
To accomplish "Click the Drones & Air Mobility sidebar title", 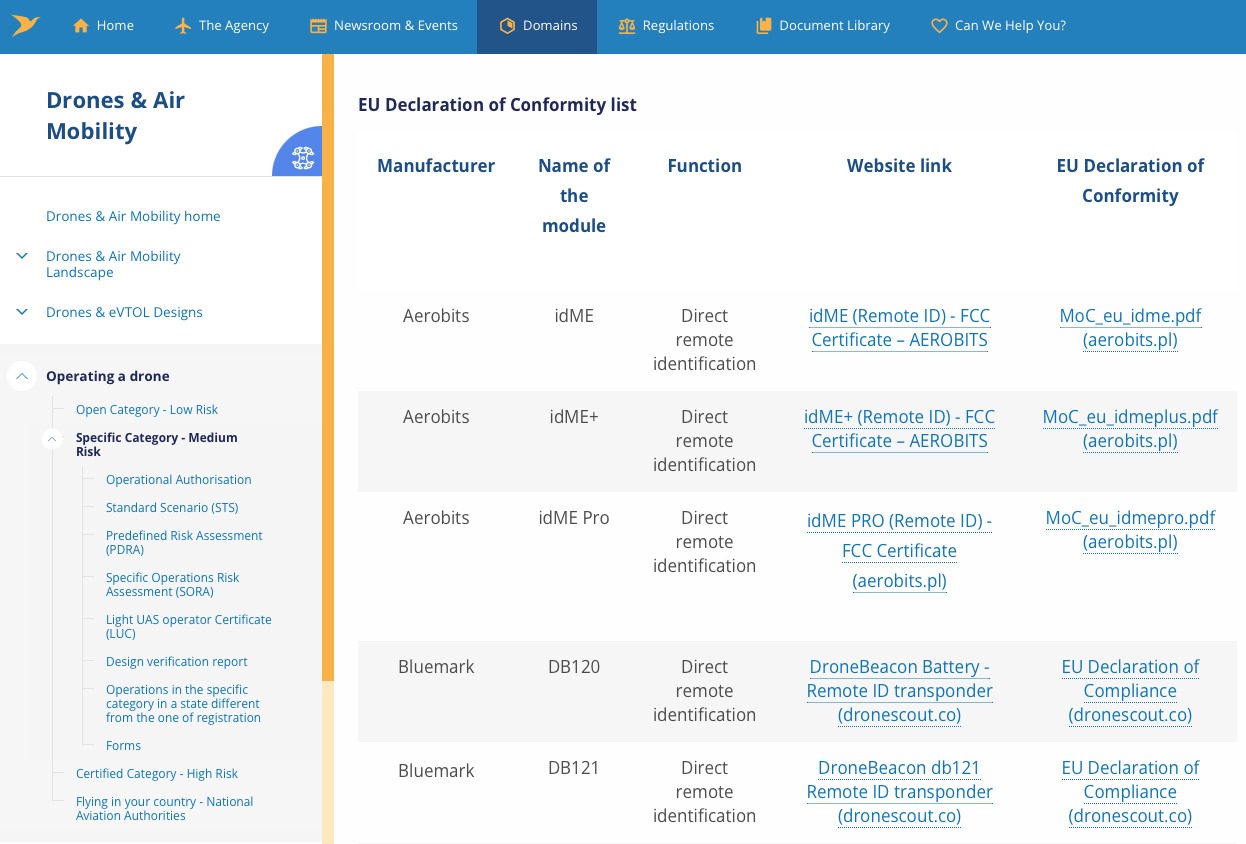I will click(x=115, y=115).
